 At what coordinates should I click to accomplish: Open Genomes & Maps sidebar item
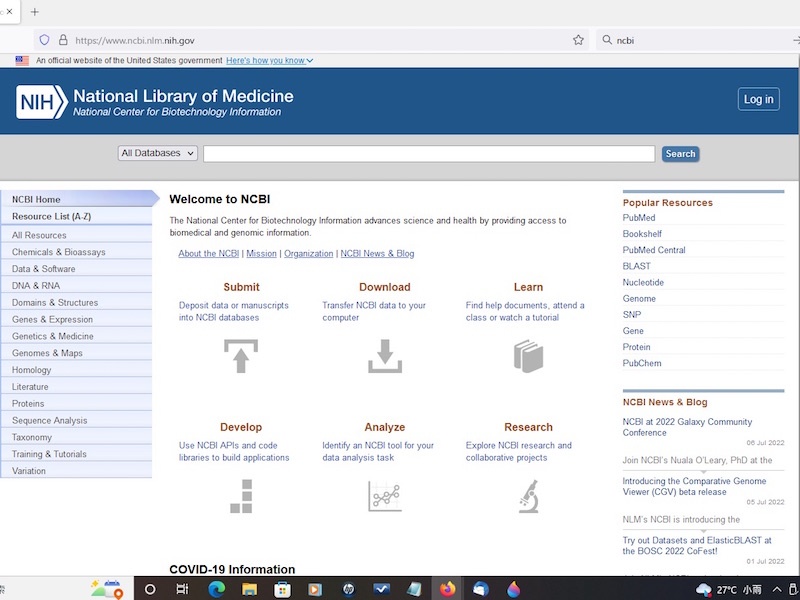coord(77,353)
